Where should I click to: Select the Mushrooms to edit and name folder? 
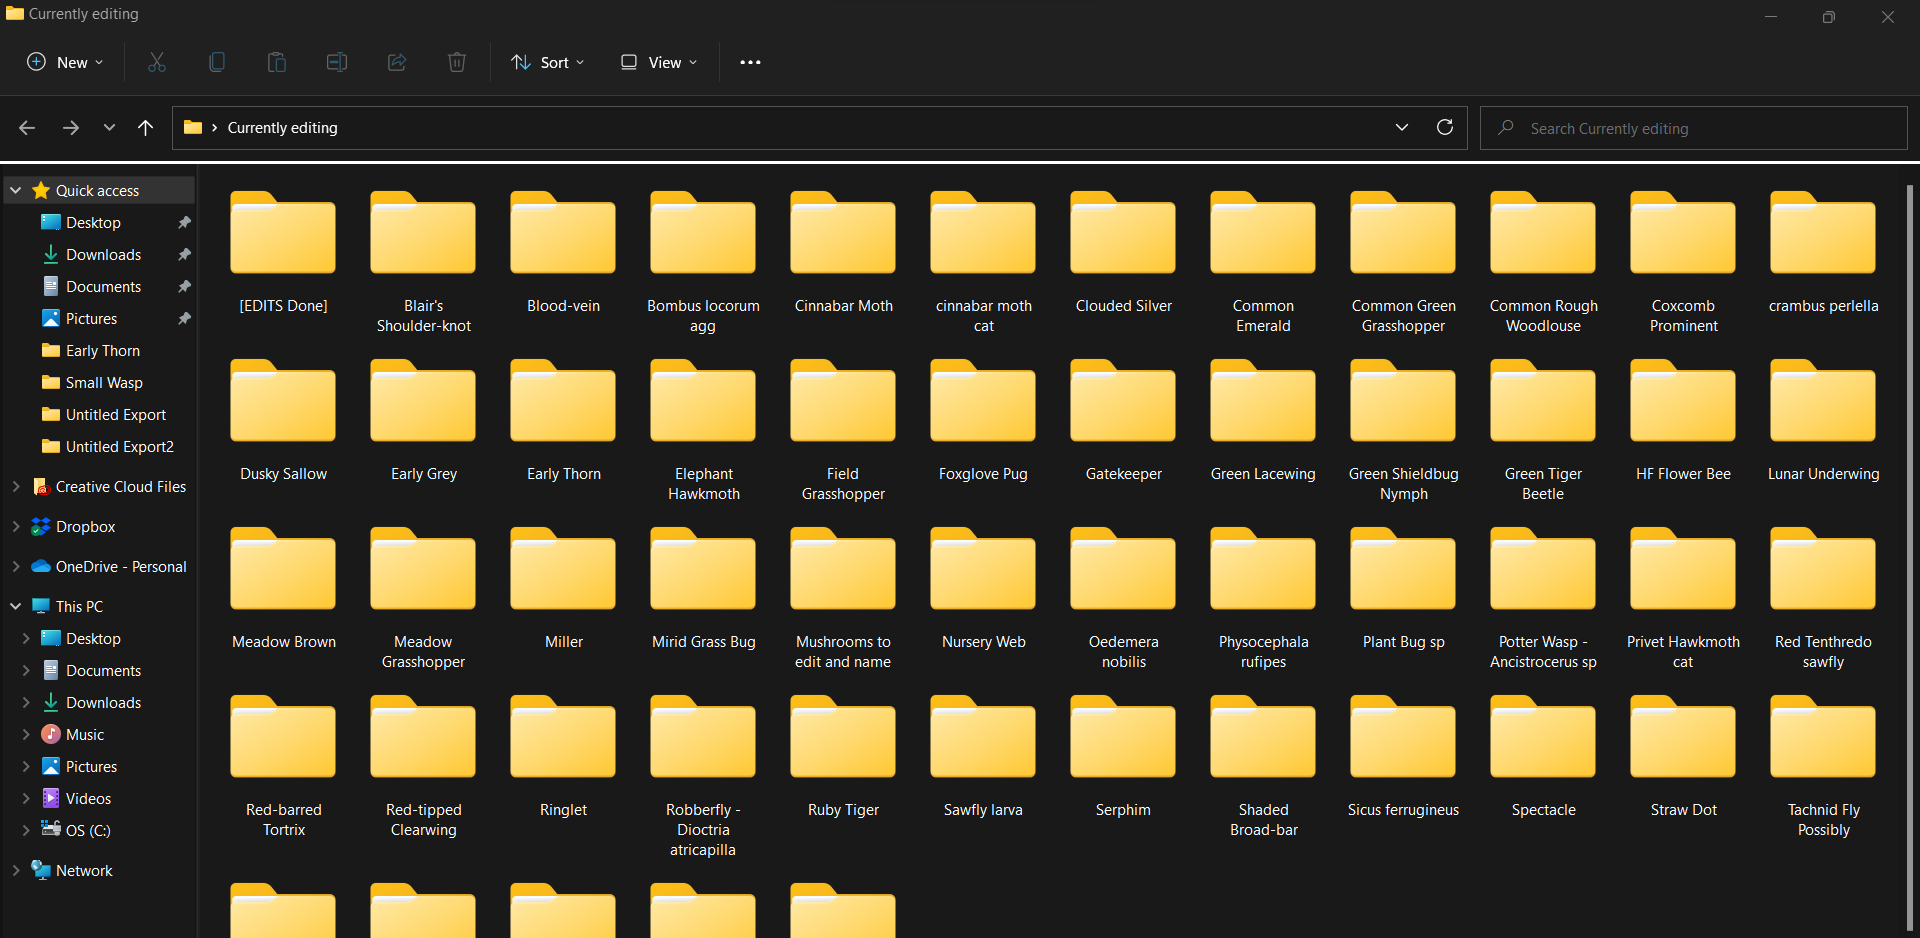(843, 597)
